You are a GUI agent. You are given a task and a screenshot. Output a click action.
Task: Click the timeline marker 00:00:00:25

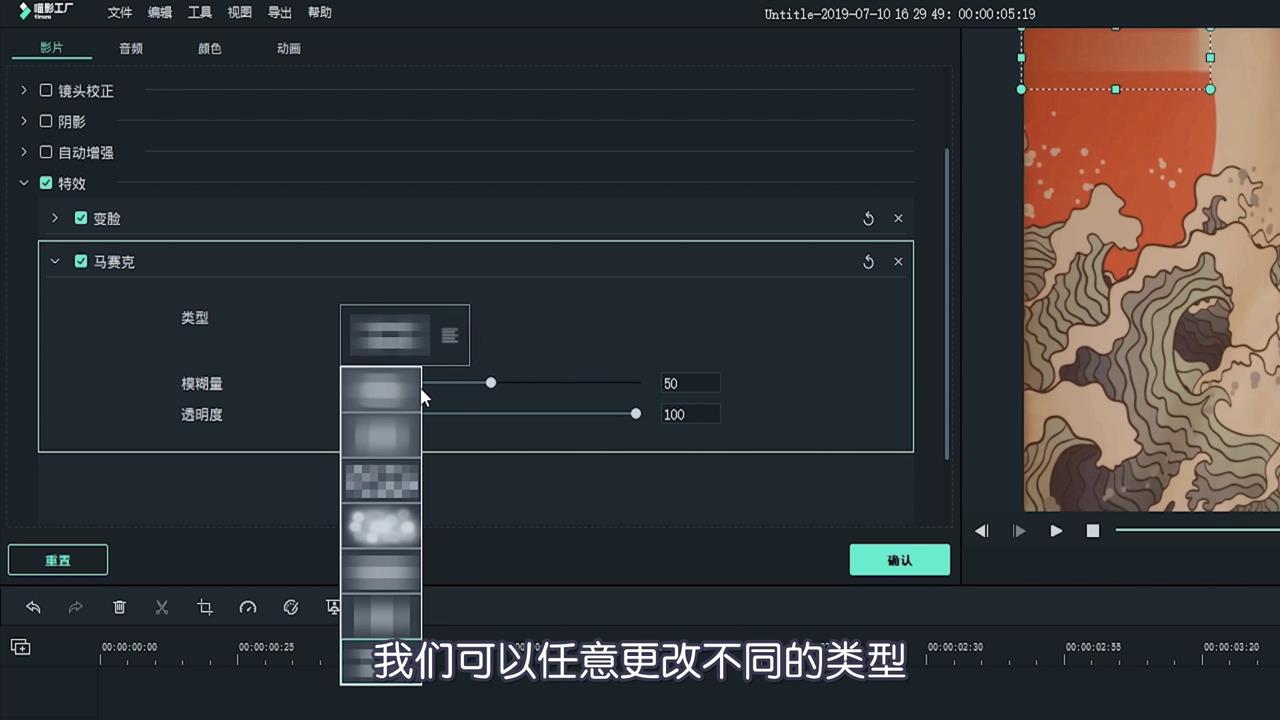pyautogui.click(x=267, y=647)
